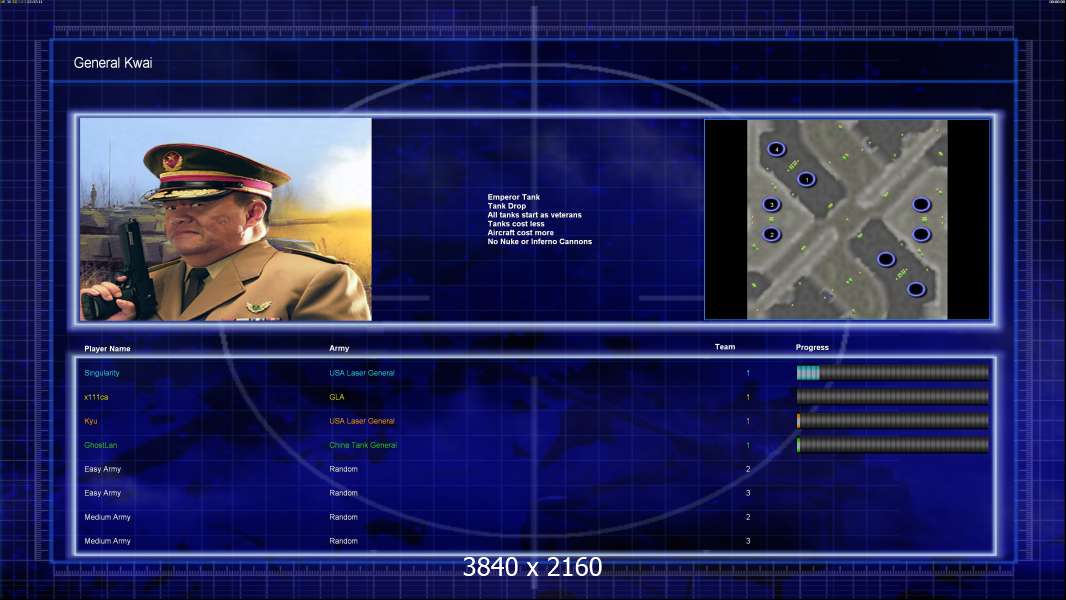The image size is (1066, 600).
Task: Click the Emperor Tank ability line
Action: click(513, 197)
